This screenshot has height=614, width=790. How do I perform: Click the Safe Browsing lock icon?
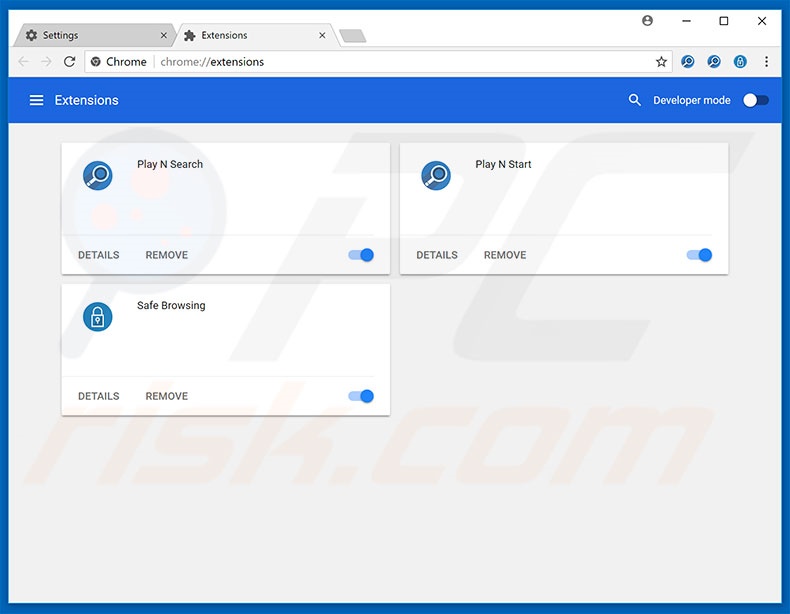(97, 317)
